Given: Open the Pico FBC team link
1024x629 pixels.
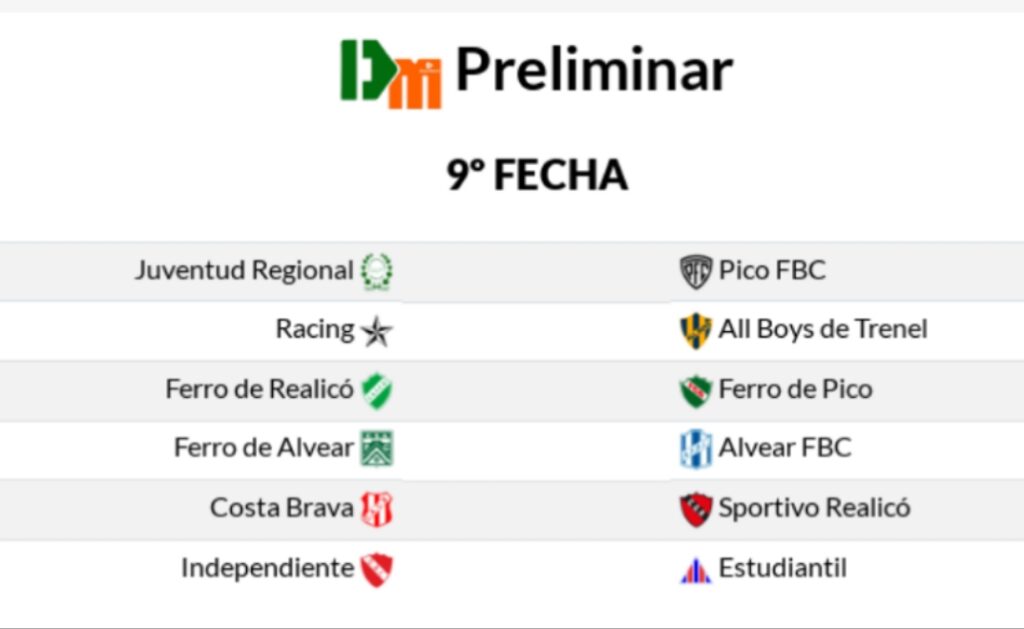Looking at the screenshot, I should click(772, 270).
